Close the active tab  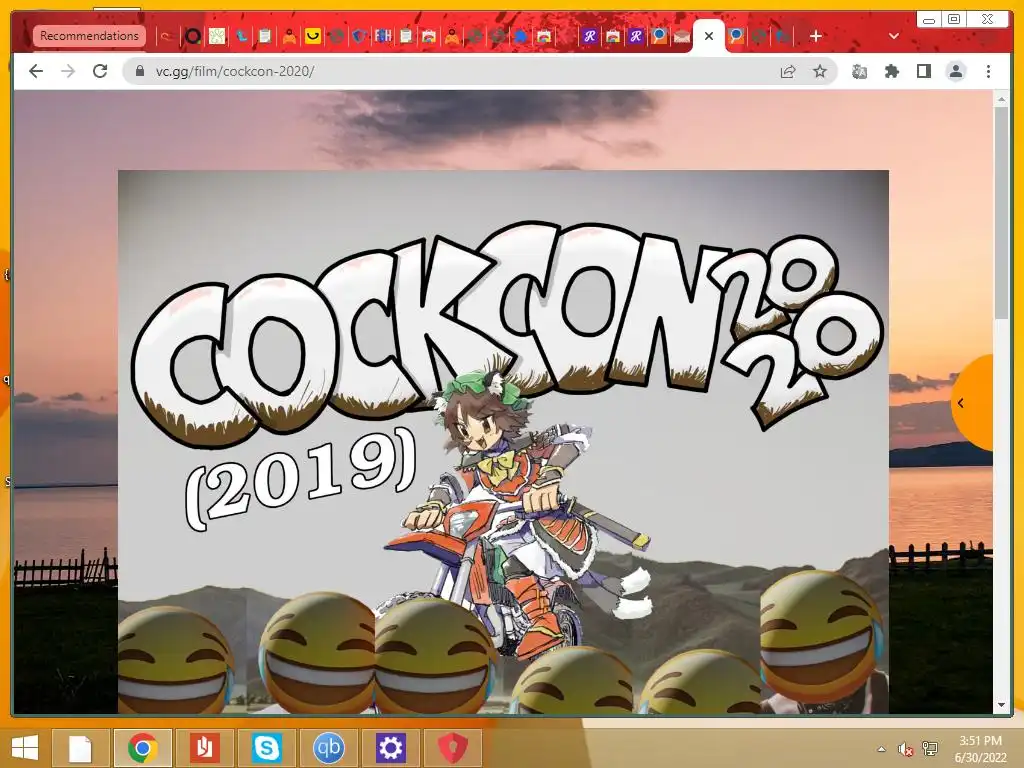tap(709, 36)
